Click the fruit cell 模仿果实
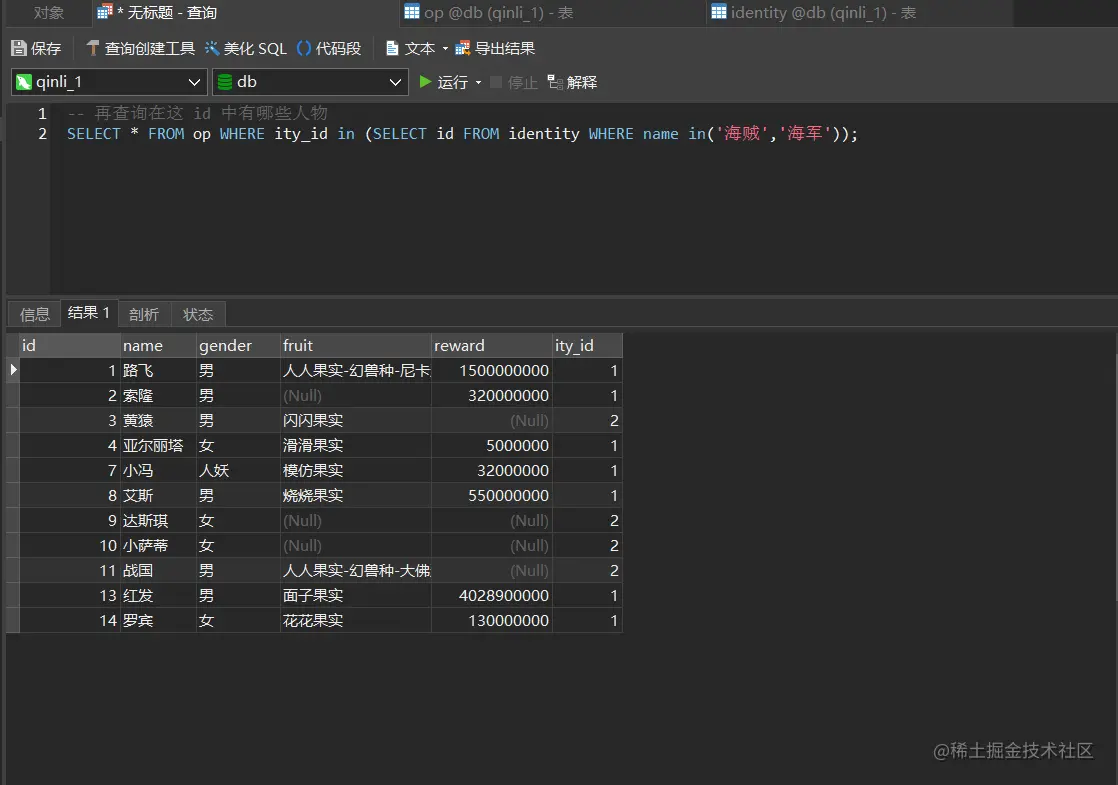The image size is (1118, 785). pos(356,471)
